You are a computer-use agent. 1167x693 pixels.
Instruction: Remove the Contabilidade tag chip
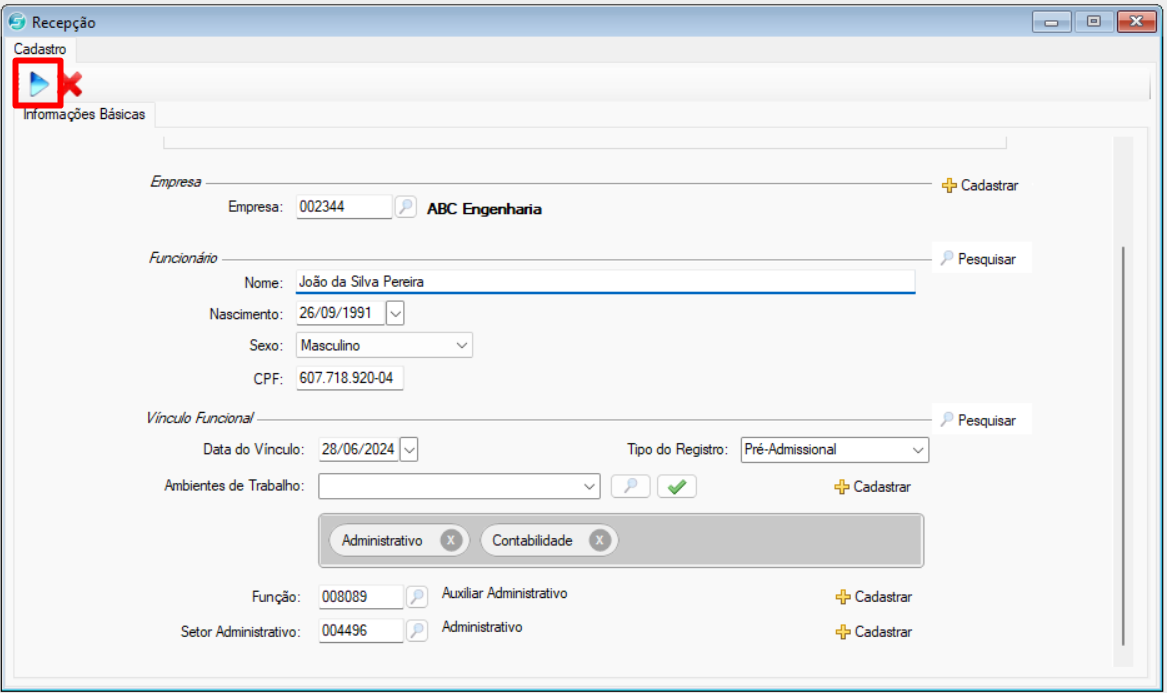point(599,541)
